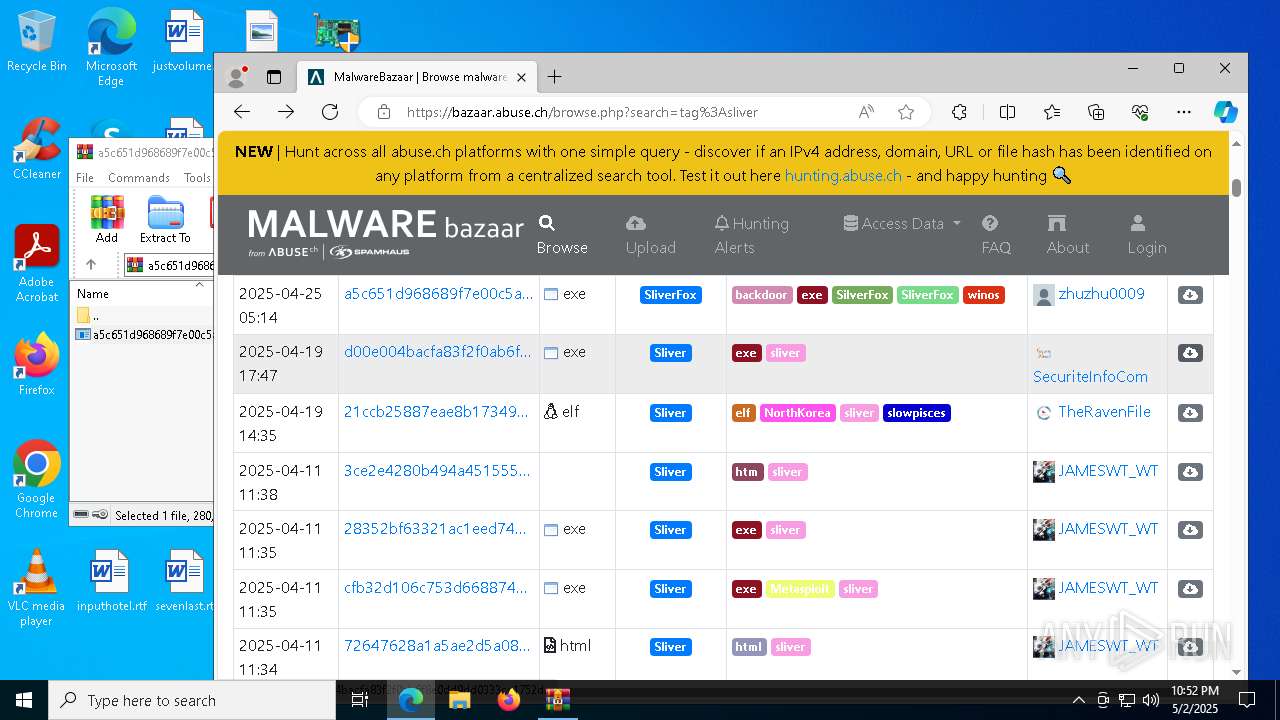The height and width of the screenshot is (720, 1280).
Task: Click the Edge forward arrow
Action: (286, 112)
